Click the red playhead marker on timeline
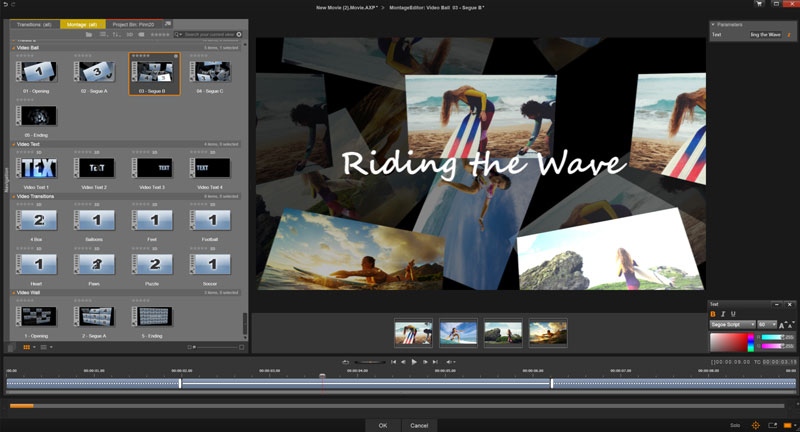 tap(322, 376)
